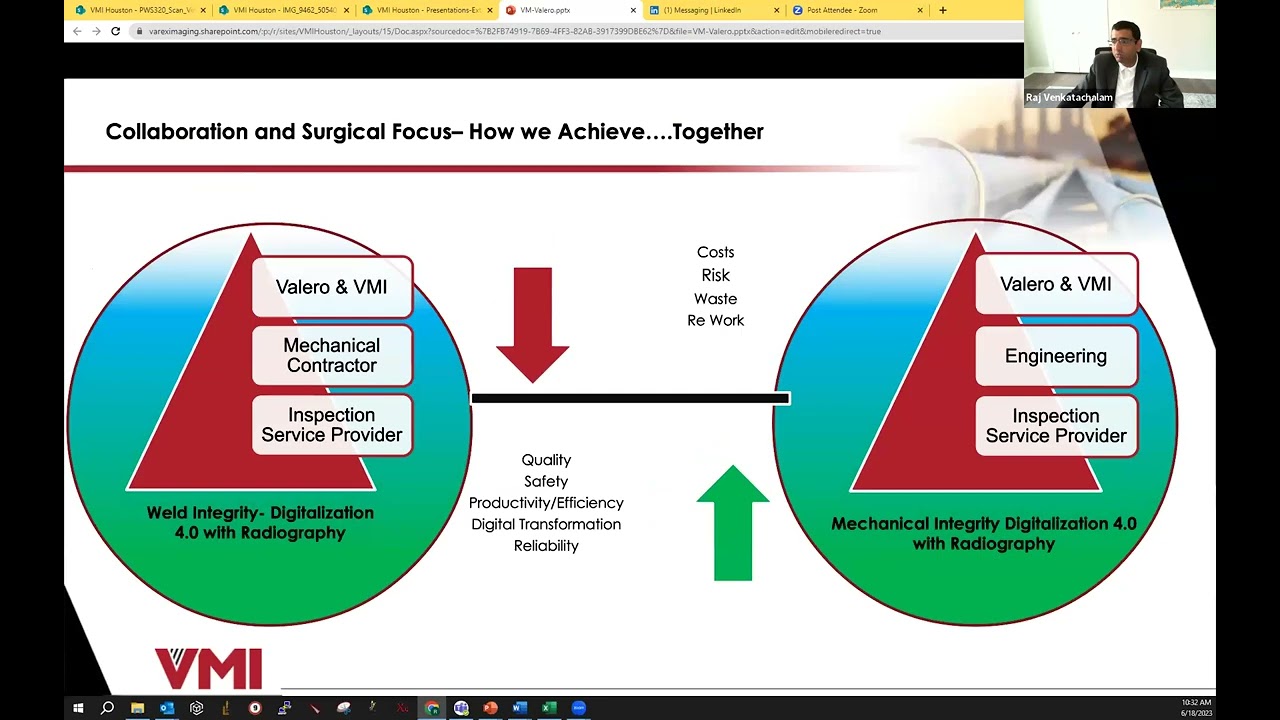Click right circle's 'Valero & VMI' box

tap(1056, 284)
